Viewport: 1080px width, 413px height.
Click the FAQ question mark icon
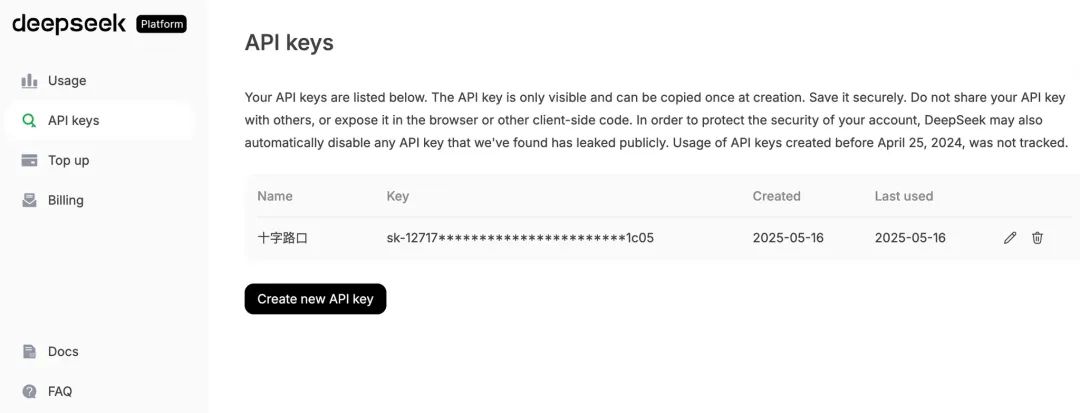pyautogui.click(x=29, y=392)
